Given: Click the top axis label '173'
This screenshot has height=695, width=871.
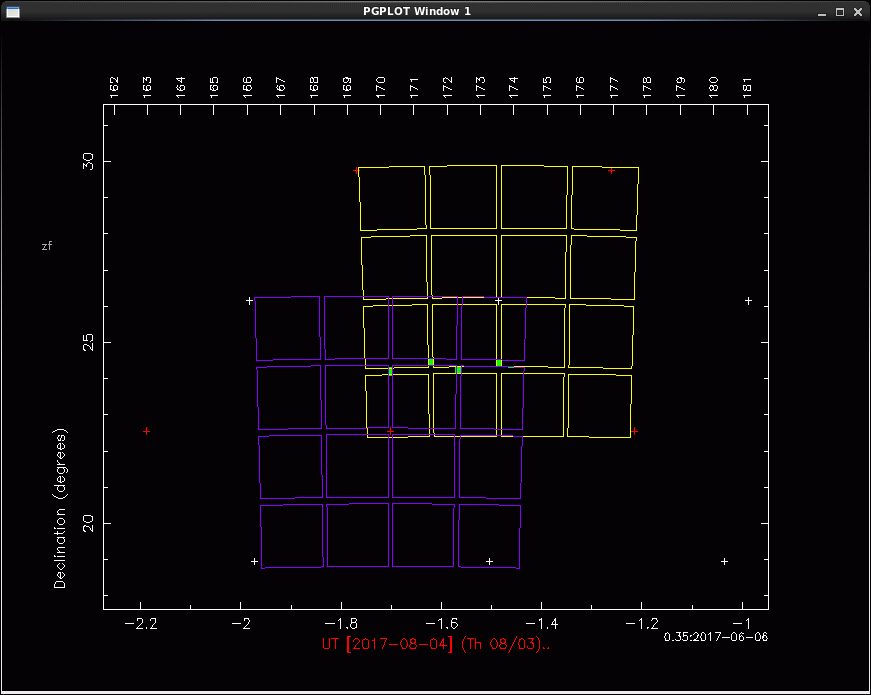Looking at the screenshot, I should [480, 88].
